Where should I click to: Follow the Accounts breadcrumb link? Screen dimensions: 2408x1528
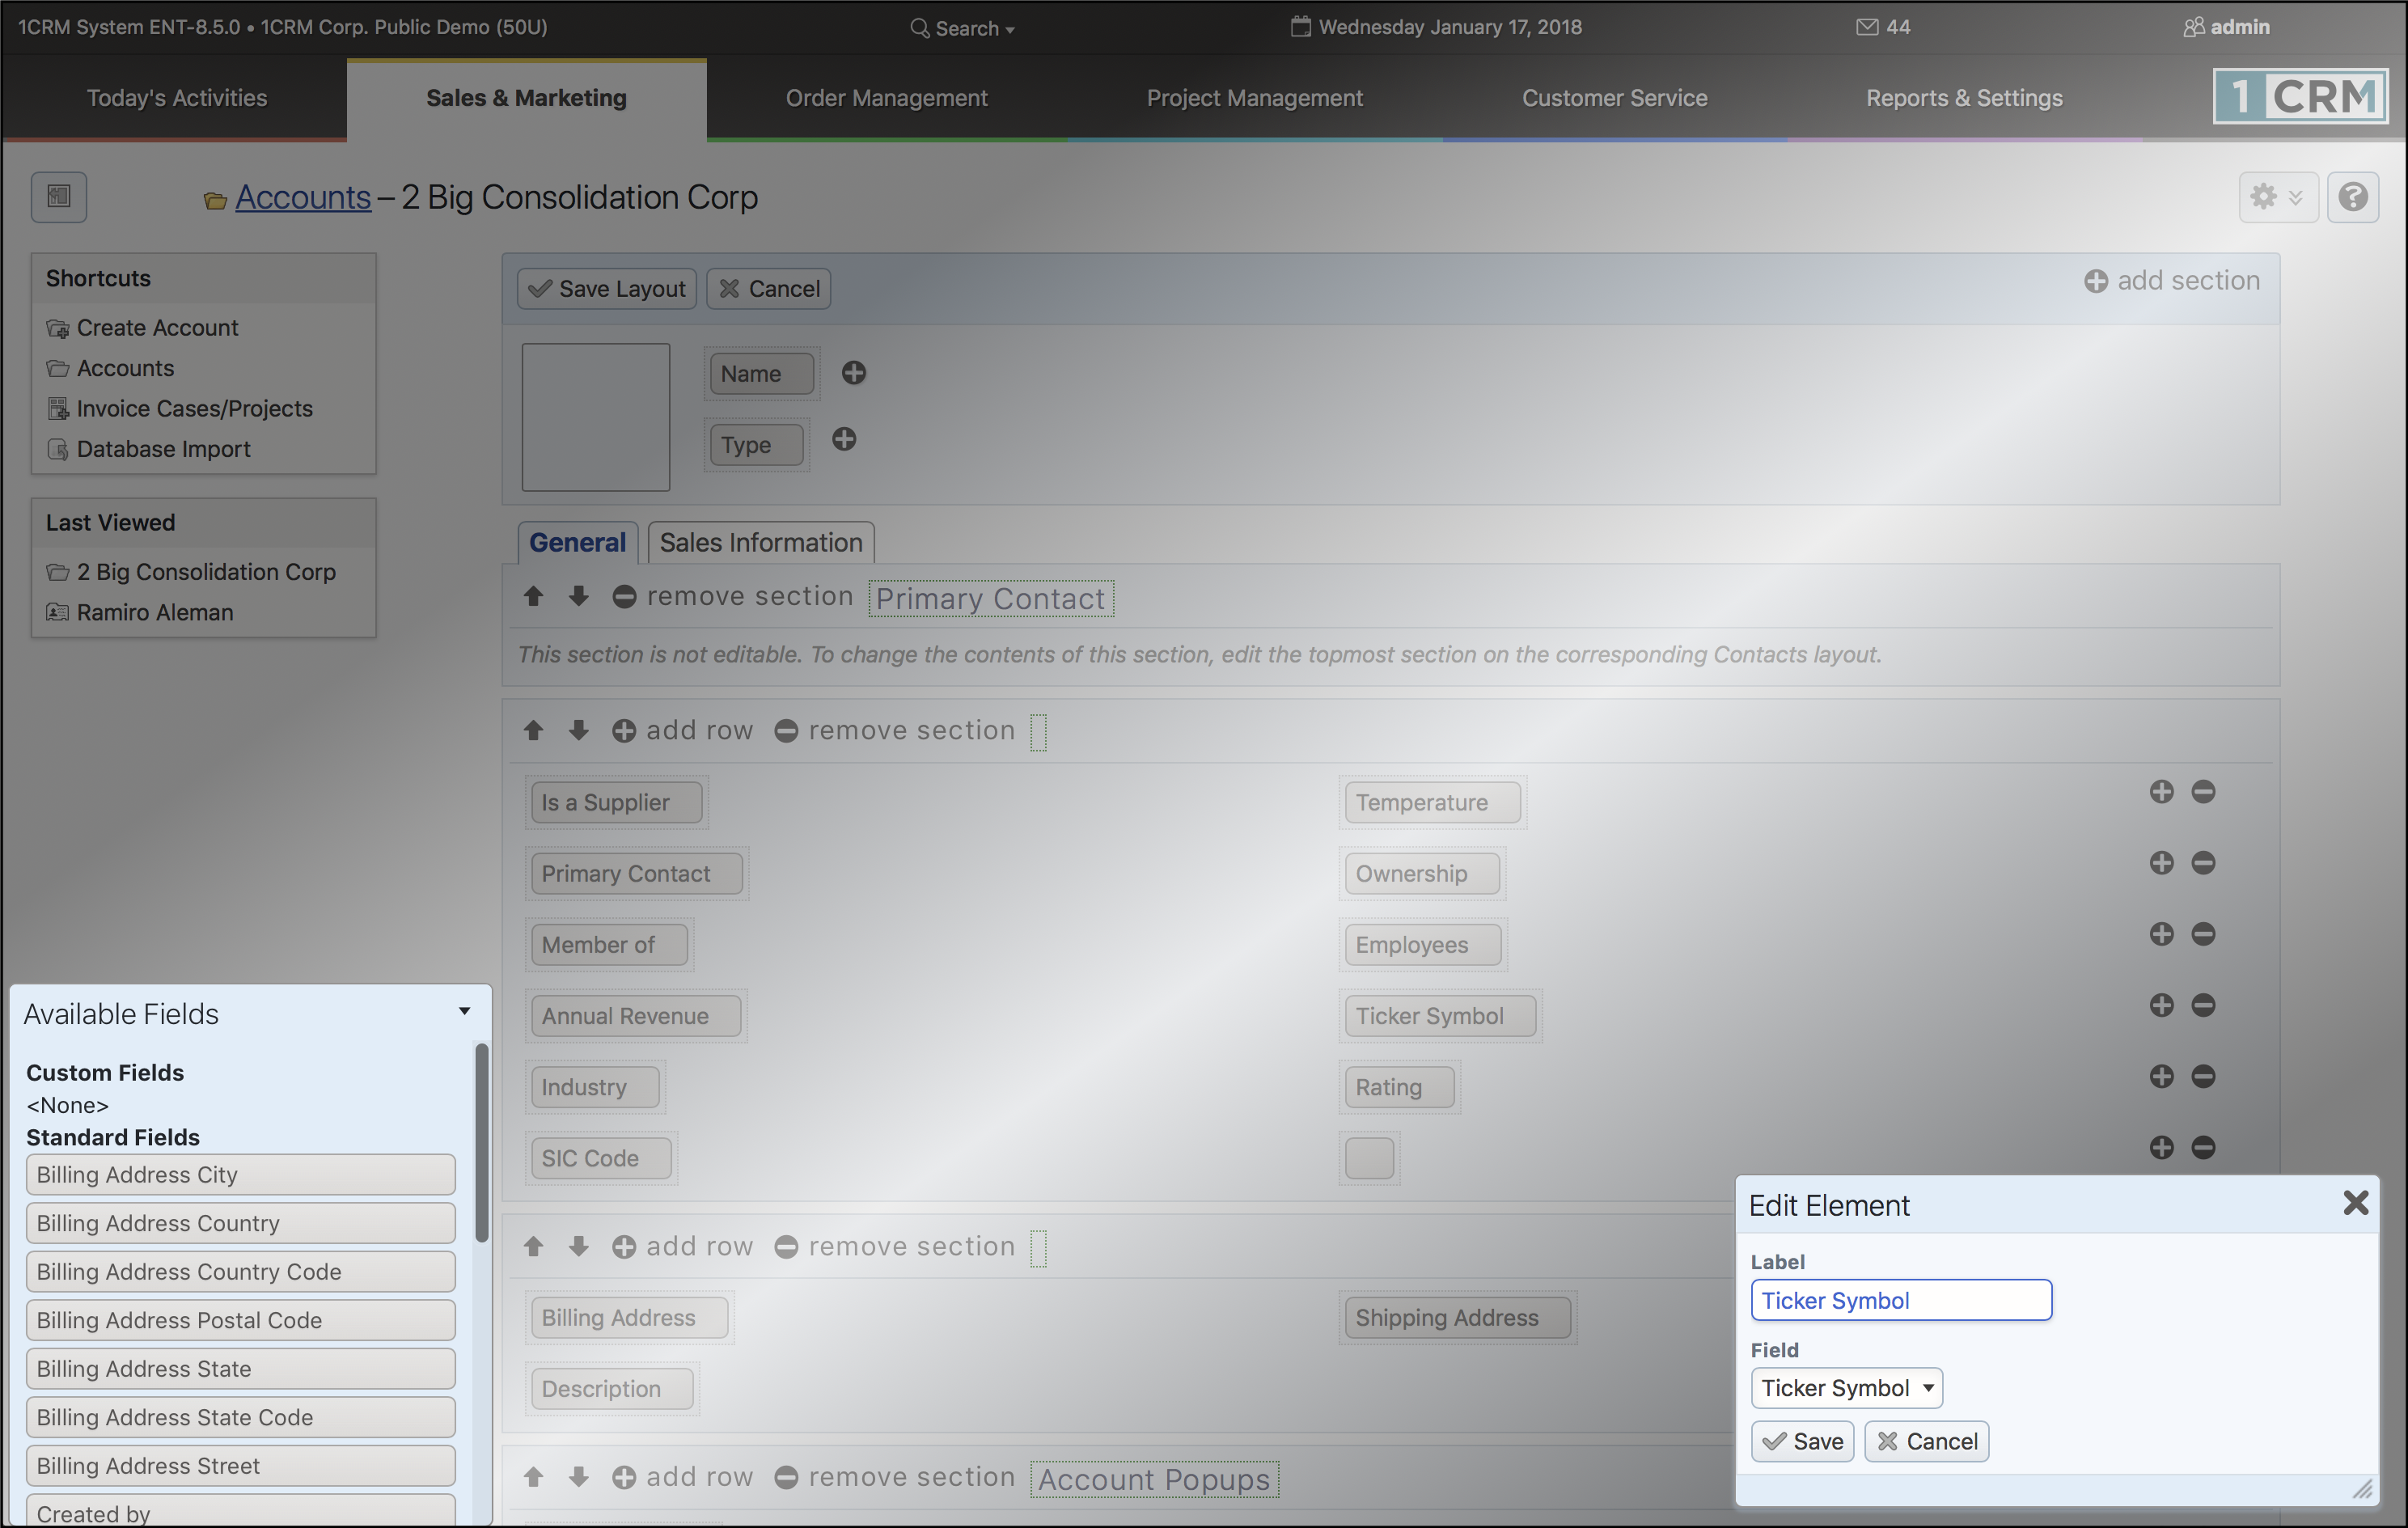(x=303, y=198)
